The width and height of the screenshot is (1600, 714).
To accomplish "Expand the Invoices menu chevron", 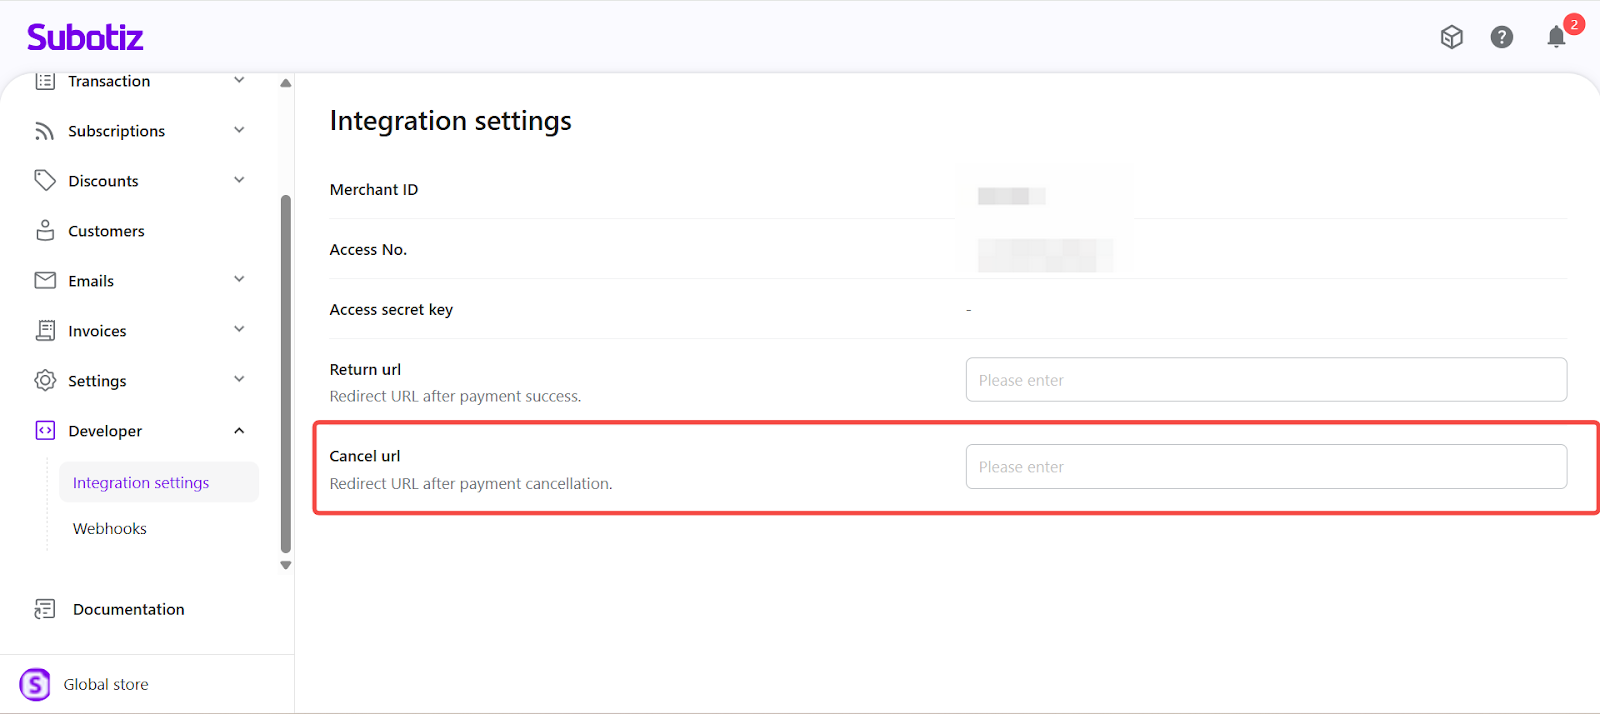I will [x=239, y=330].
